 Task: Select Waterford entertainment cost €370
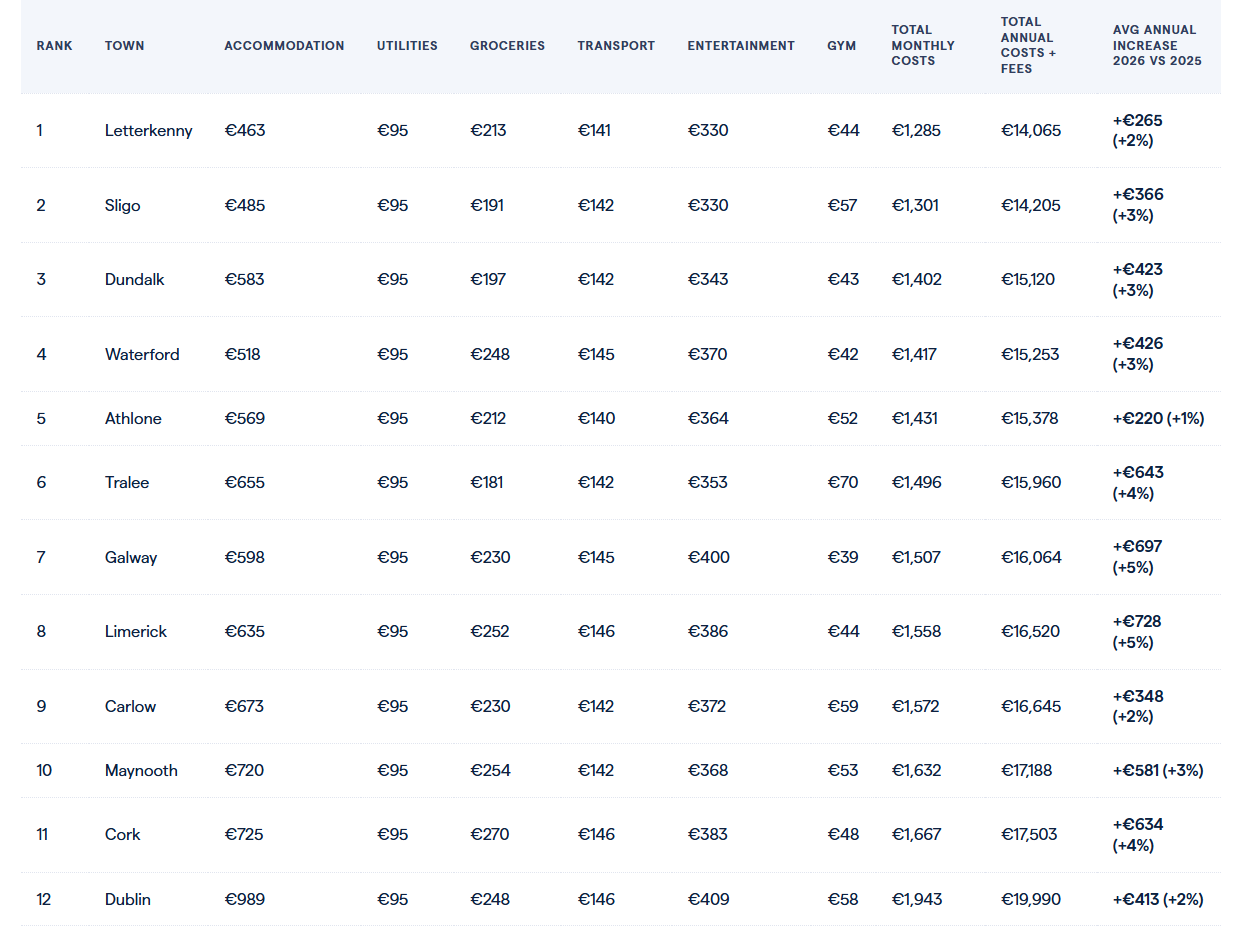(707, 354)
